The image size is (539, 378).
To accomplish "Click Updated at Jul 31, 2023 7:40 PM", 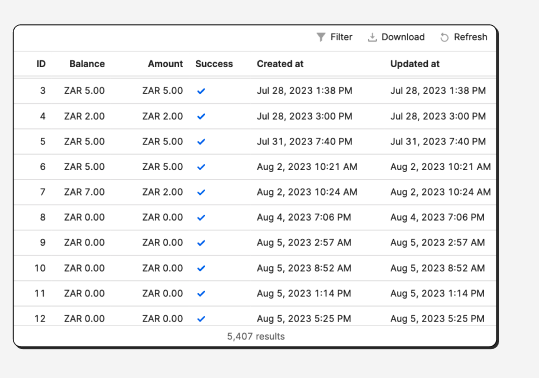I will (438, 142).
